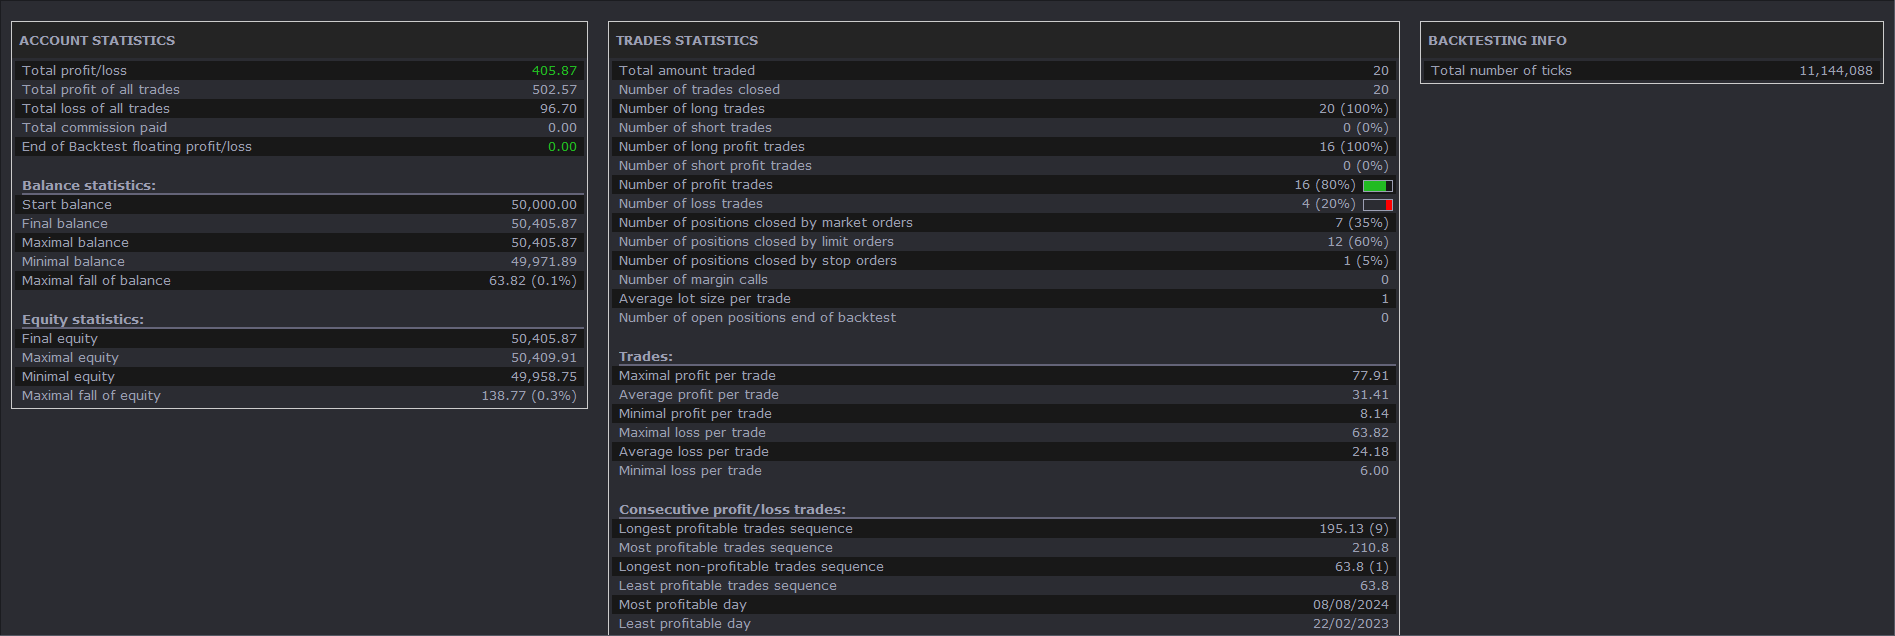The image size is (1895, 636).
Task: Select the Average loss per trade value
Action: tap(1370, 452)
